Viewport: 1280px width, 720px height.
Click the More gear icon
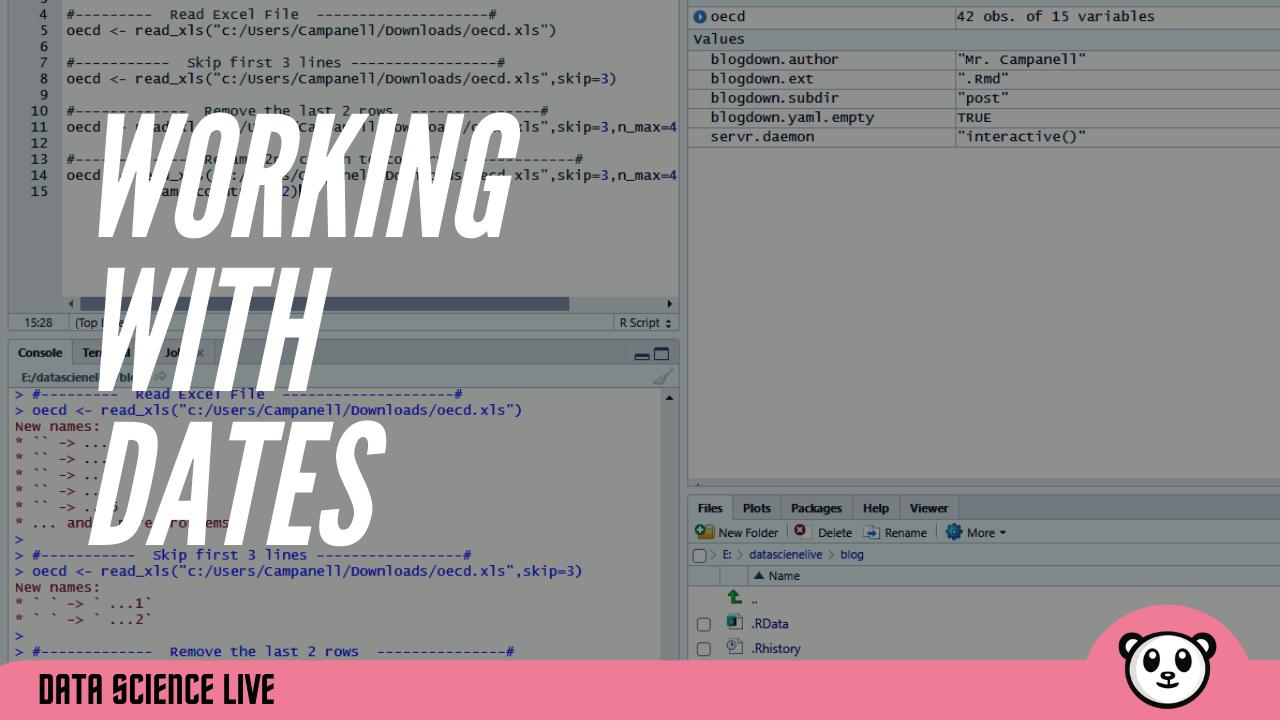coord(954,532)
